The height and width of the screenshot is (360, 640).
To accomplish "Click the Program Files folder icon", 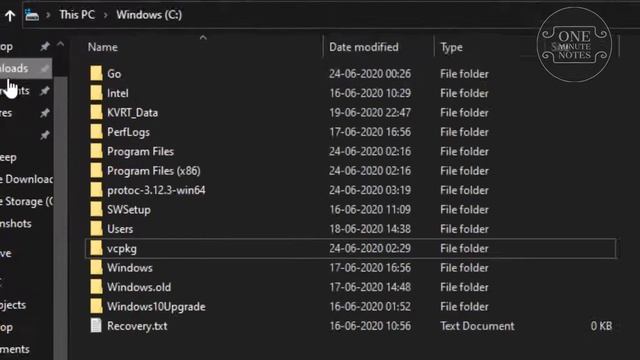I will pos(96,151).
